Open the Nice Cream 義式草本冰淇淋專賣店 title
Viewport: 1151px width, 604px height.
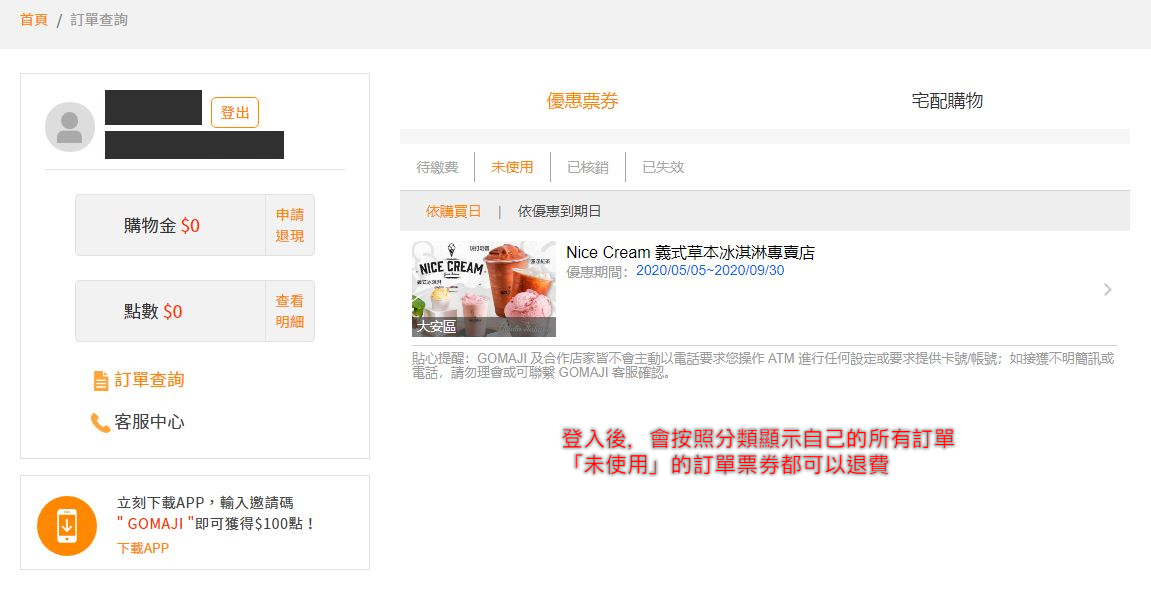[x=690, y=252]
